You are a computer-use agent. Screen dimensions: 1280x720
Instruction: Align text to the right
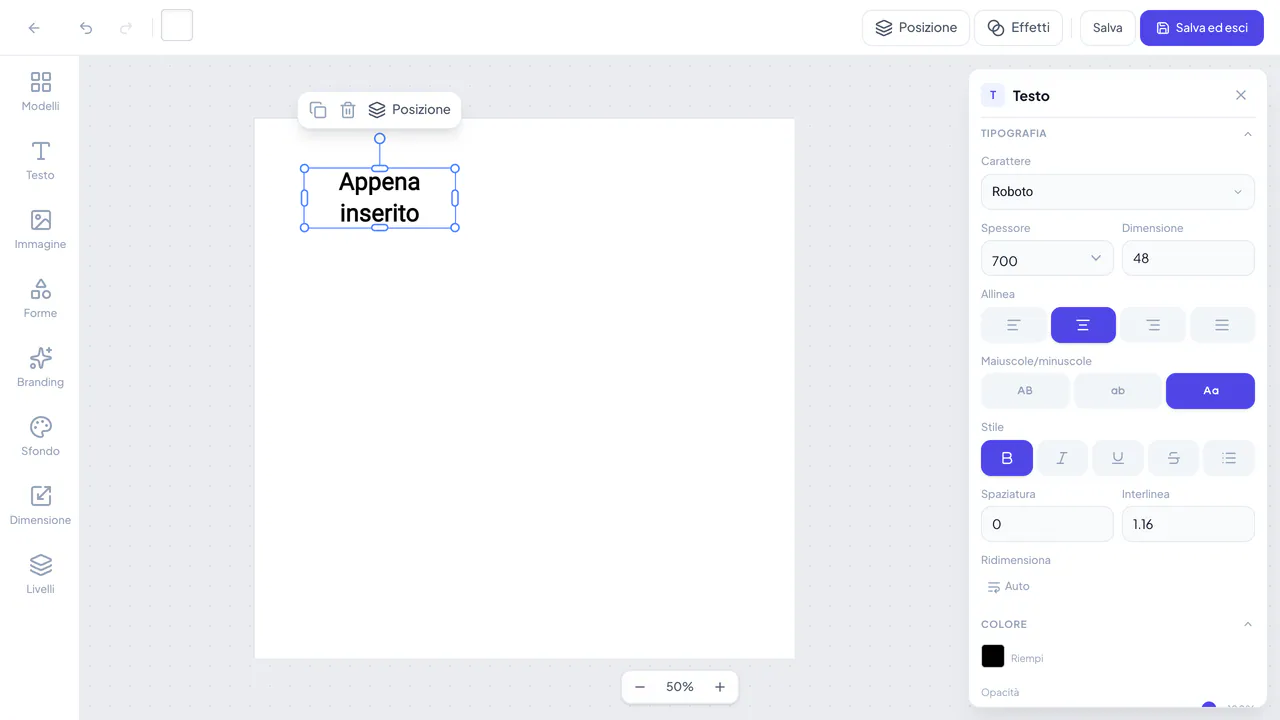tap(1153, 325)
